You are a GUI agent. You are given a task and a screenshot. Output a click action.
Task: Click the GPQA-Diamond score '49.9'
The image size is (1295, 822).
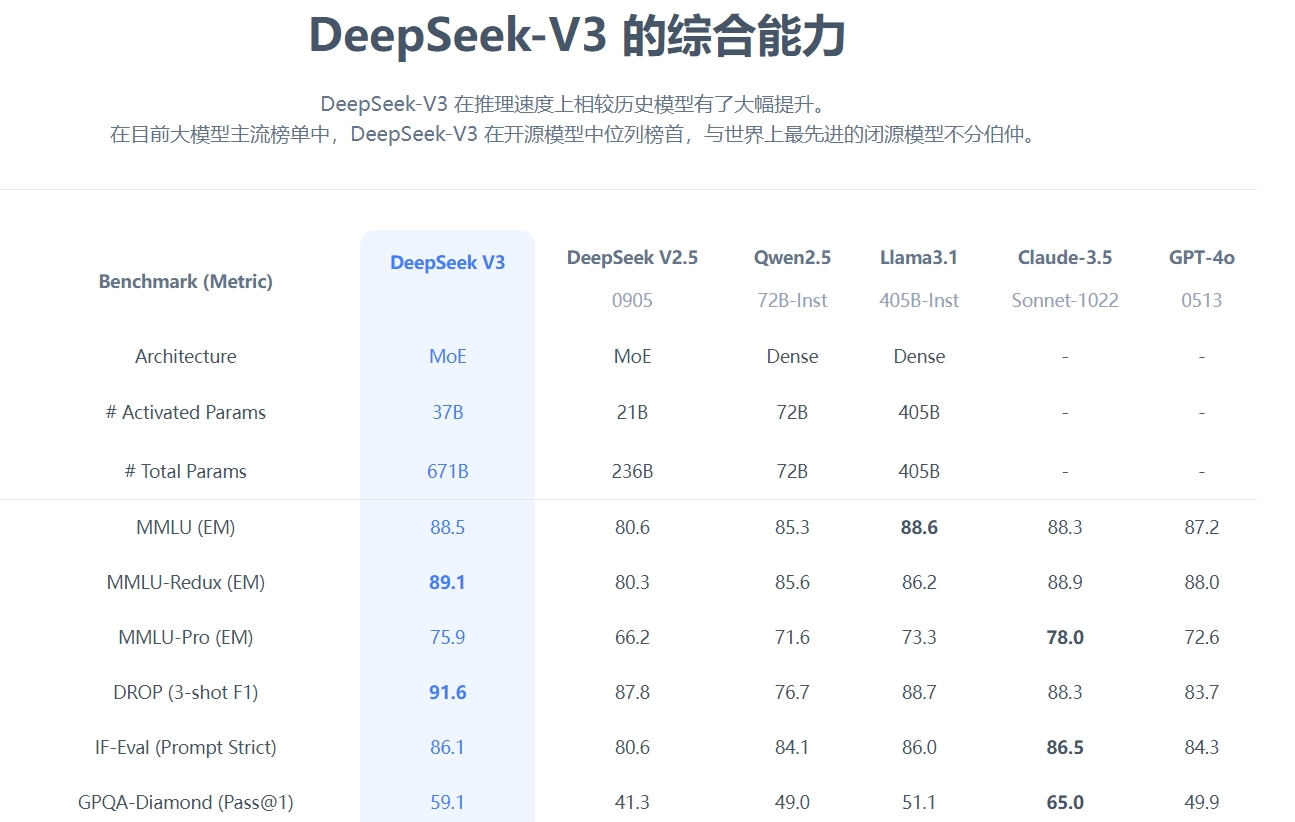tap(1202, 802)
